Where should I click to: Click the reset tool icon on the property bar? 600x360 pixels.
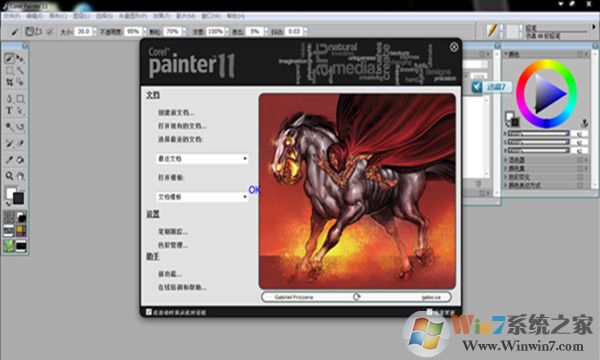(x=30, y=31)
